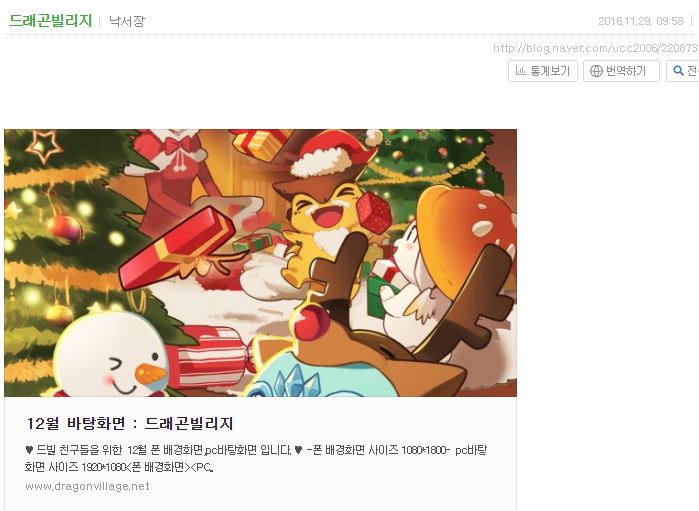Click the bar chart icon in 통계보기
This screenshot has height=511, width=699.
click(x=520, y=71)
